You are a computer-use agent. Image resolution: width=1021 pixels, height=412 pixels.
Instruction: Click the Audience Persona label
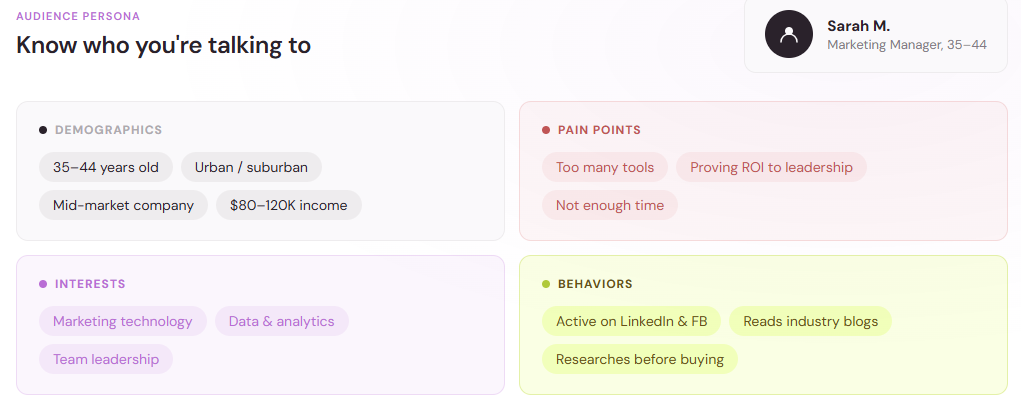point(78,16)
